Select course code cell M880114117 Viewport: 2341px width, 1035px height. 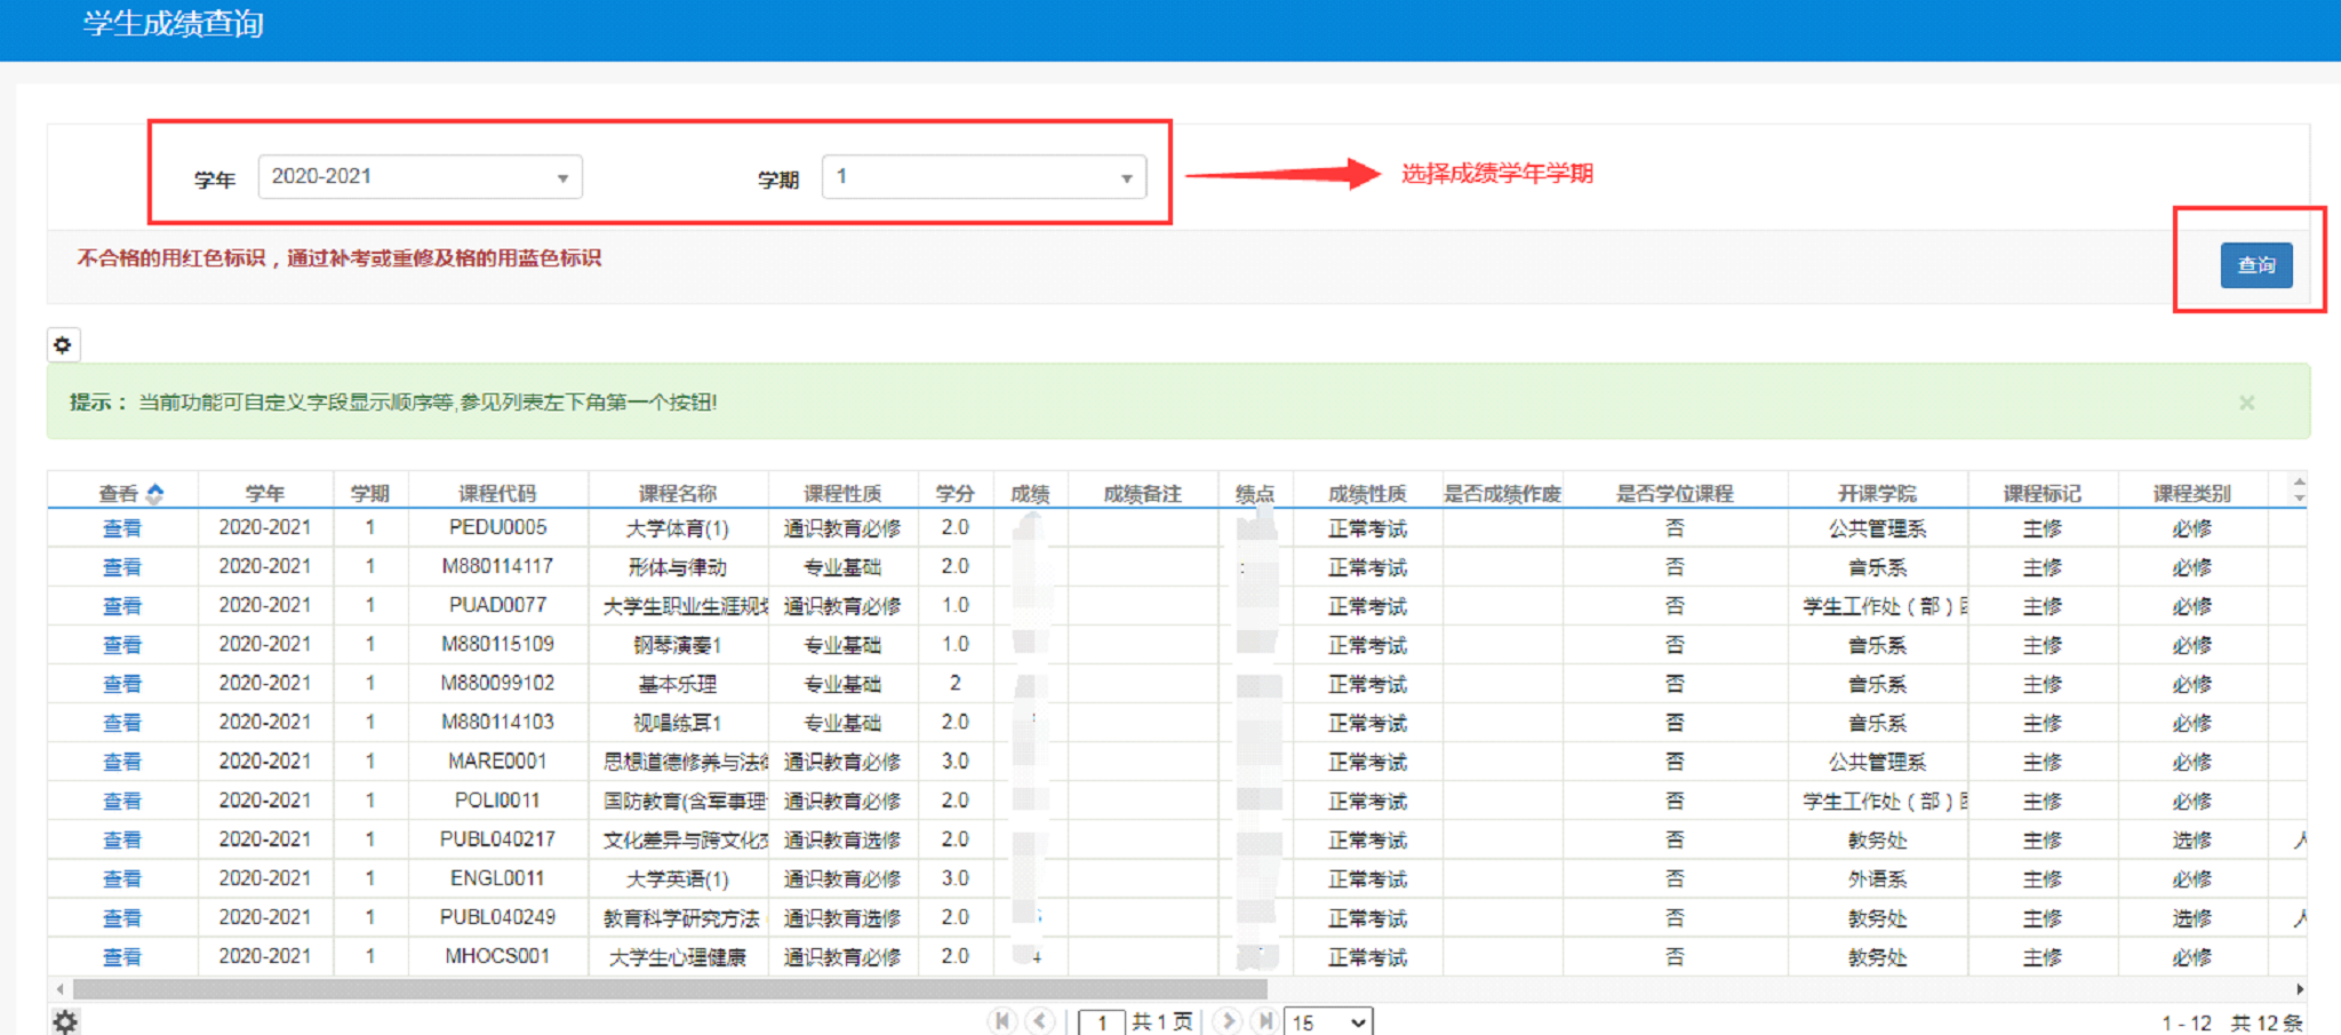[x=497, y=566]
